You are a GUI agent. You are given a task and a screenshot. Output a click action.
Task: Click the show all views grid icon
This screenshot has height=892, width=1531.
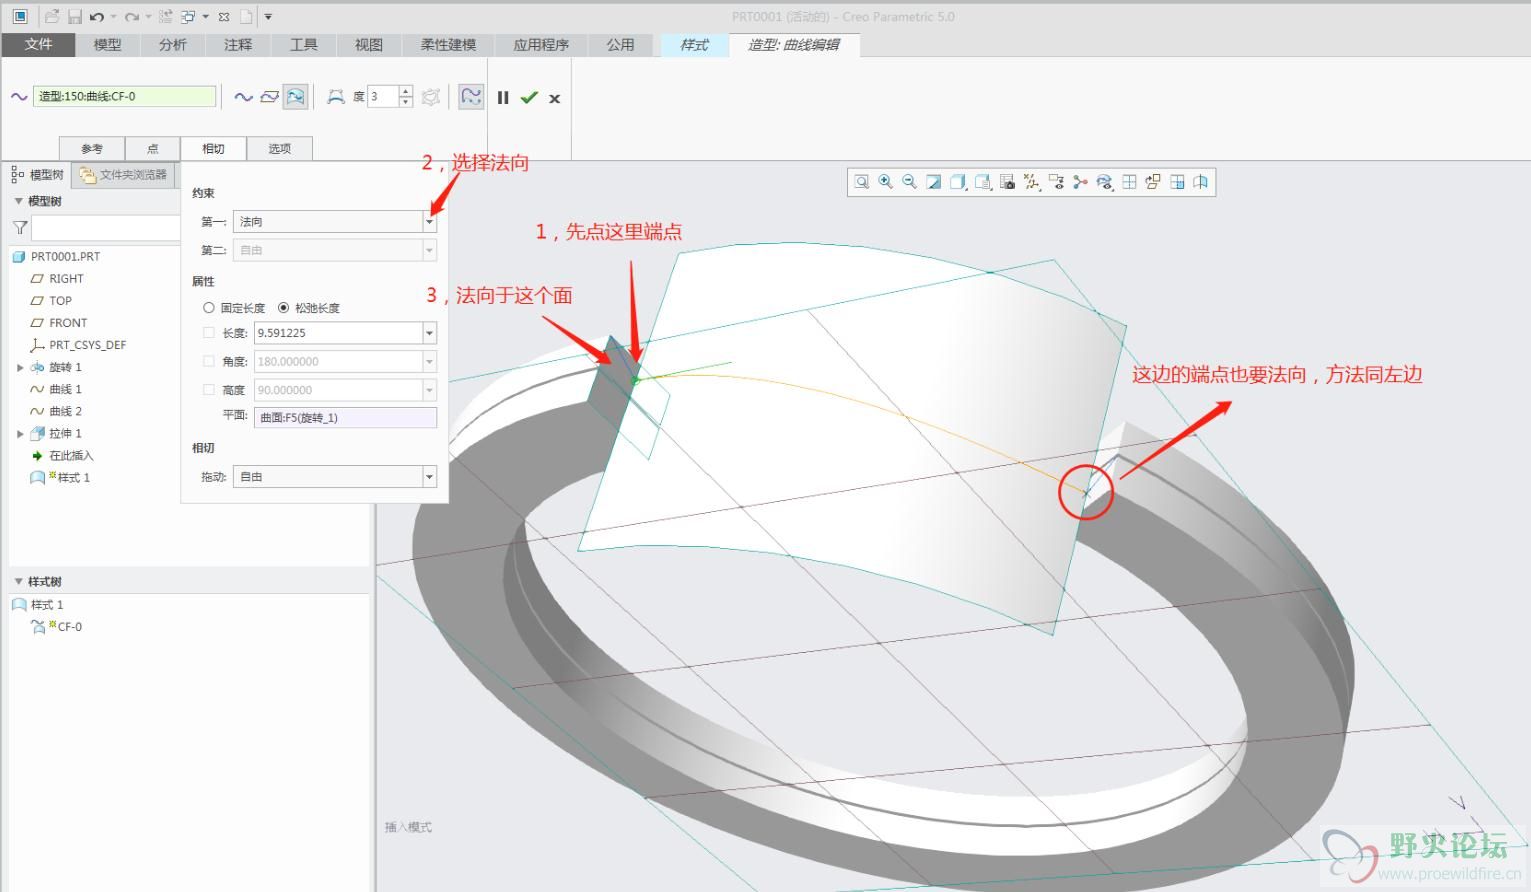coord(1177,182)
